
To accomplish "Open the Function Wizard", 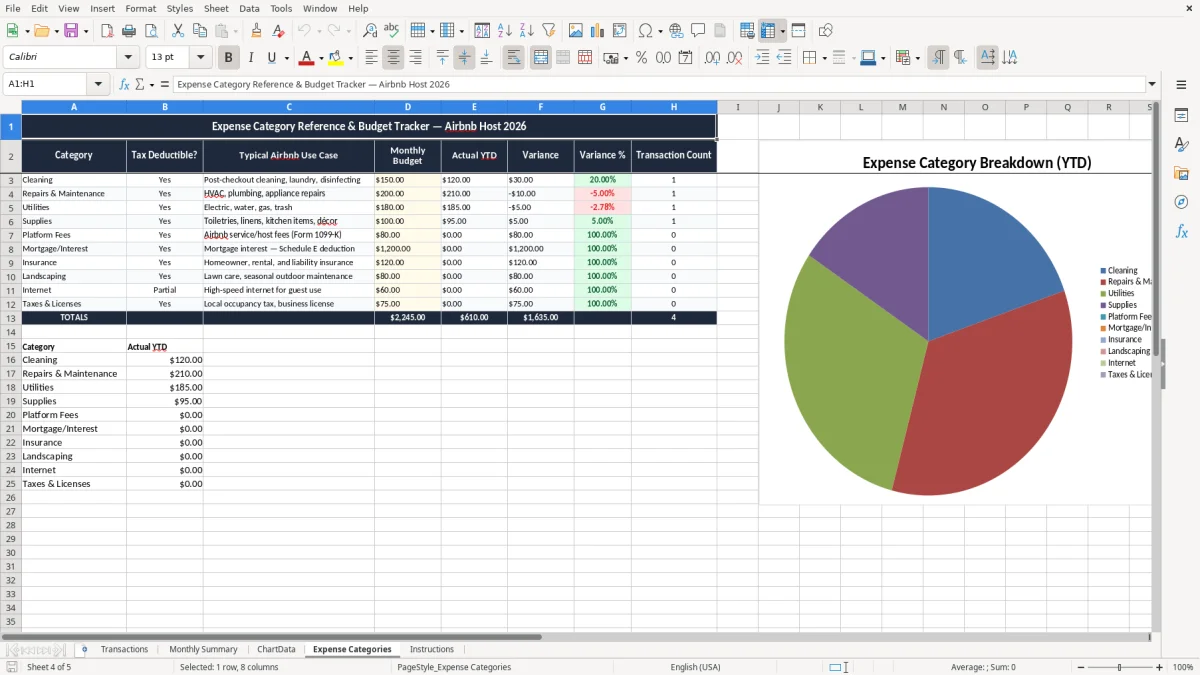I will (124, 85).
